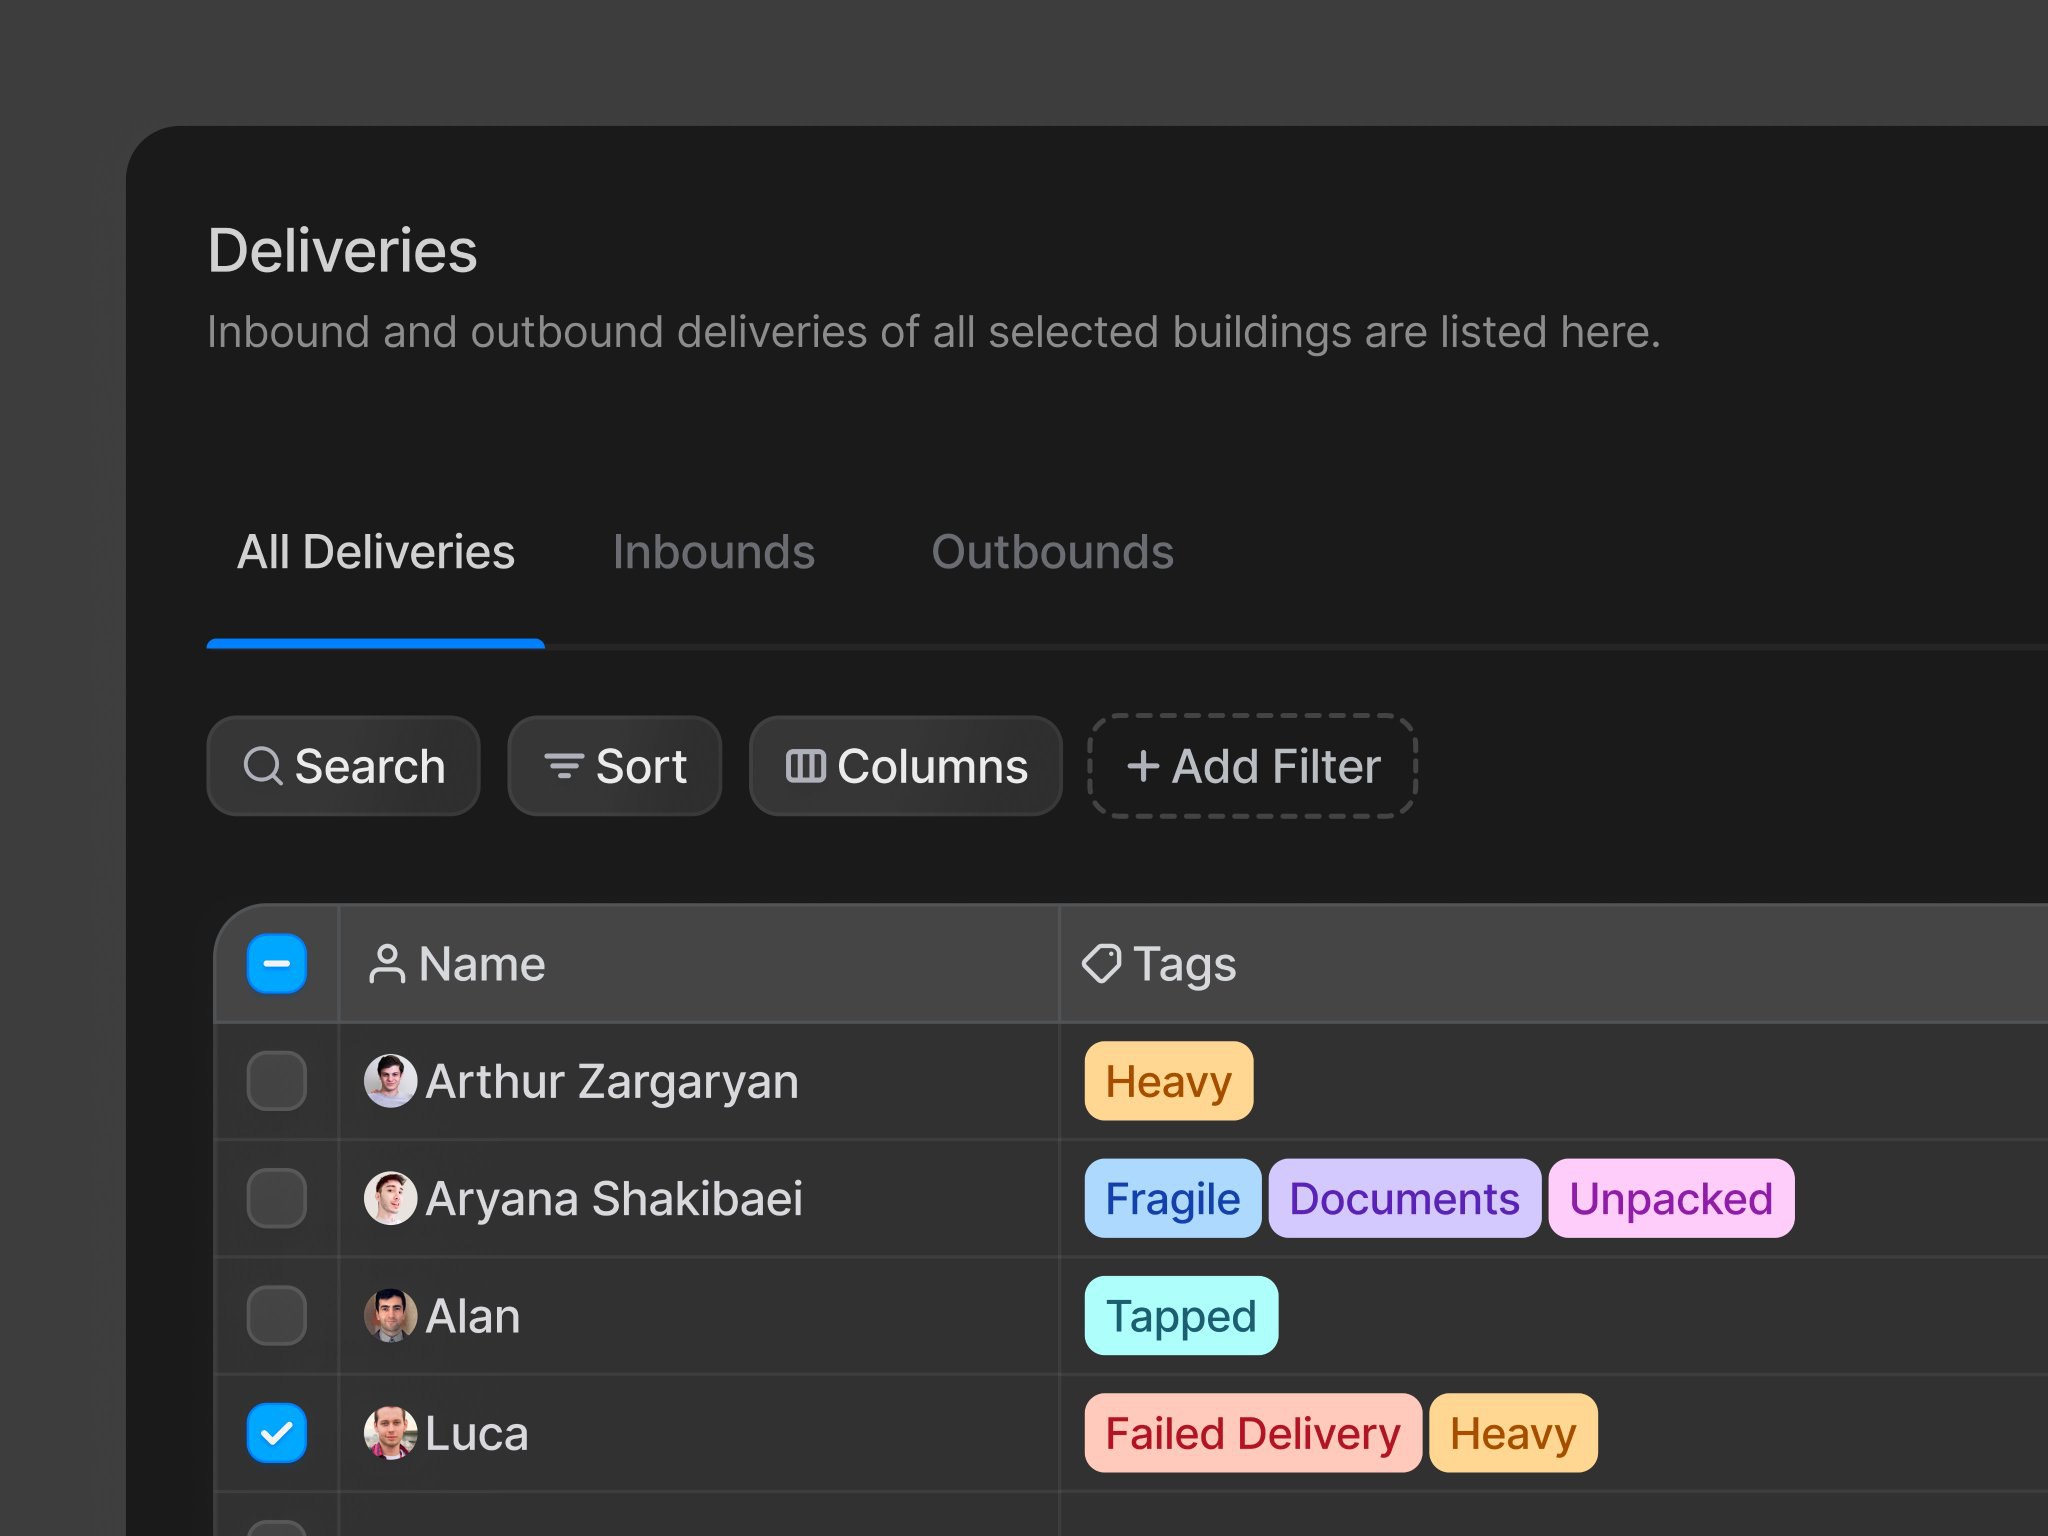Open the Sort options
The width and height of the screenshot is (2048, 1536).
tap(615, 767)
